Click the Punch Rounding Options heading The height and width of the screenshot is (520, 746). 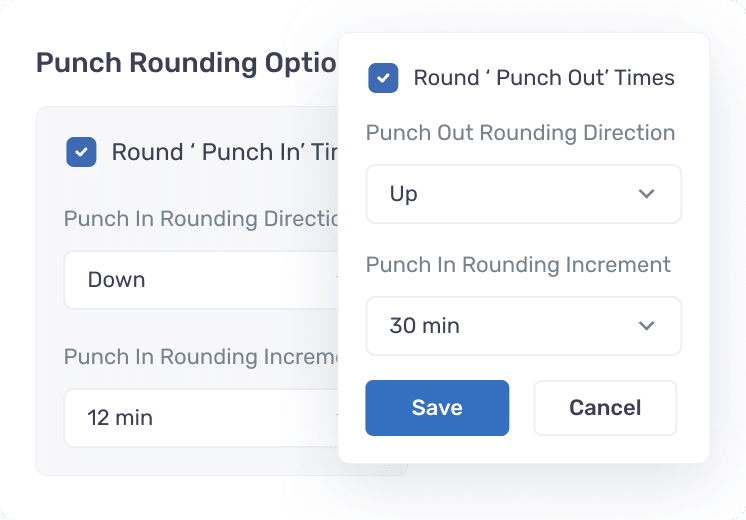[x=186, y=63]
